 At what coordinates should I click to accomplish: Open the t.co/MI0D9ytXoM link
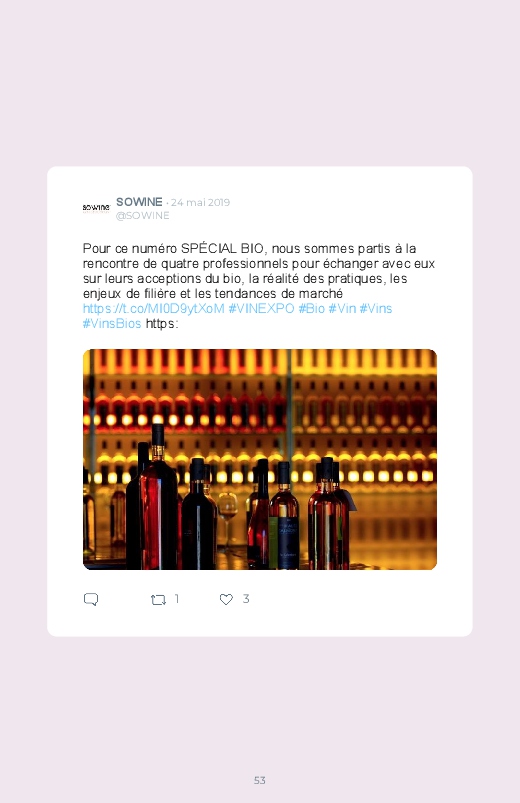coord(154,309)
